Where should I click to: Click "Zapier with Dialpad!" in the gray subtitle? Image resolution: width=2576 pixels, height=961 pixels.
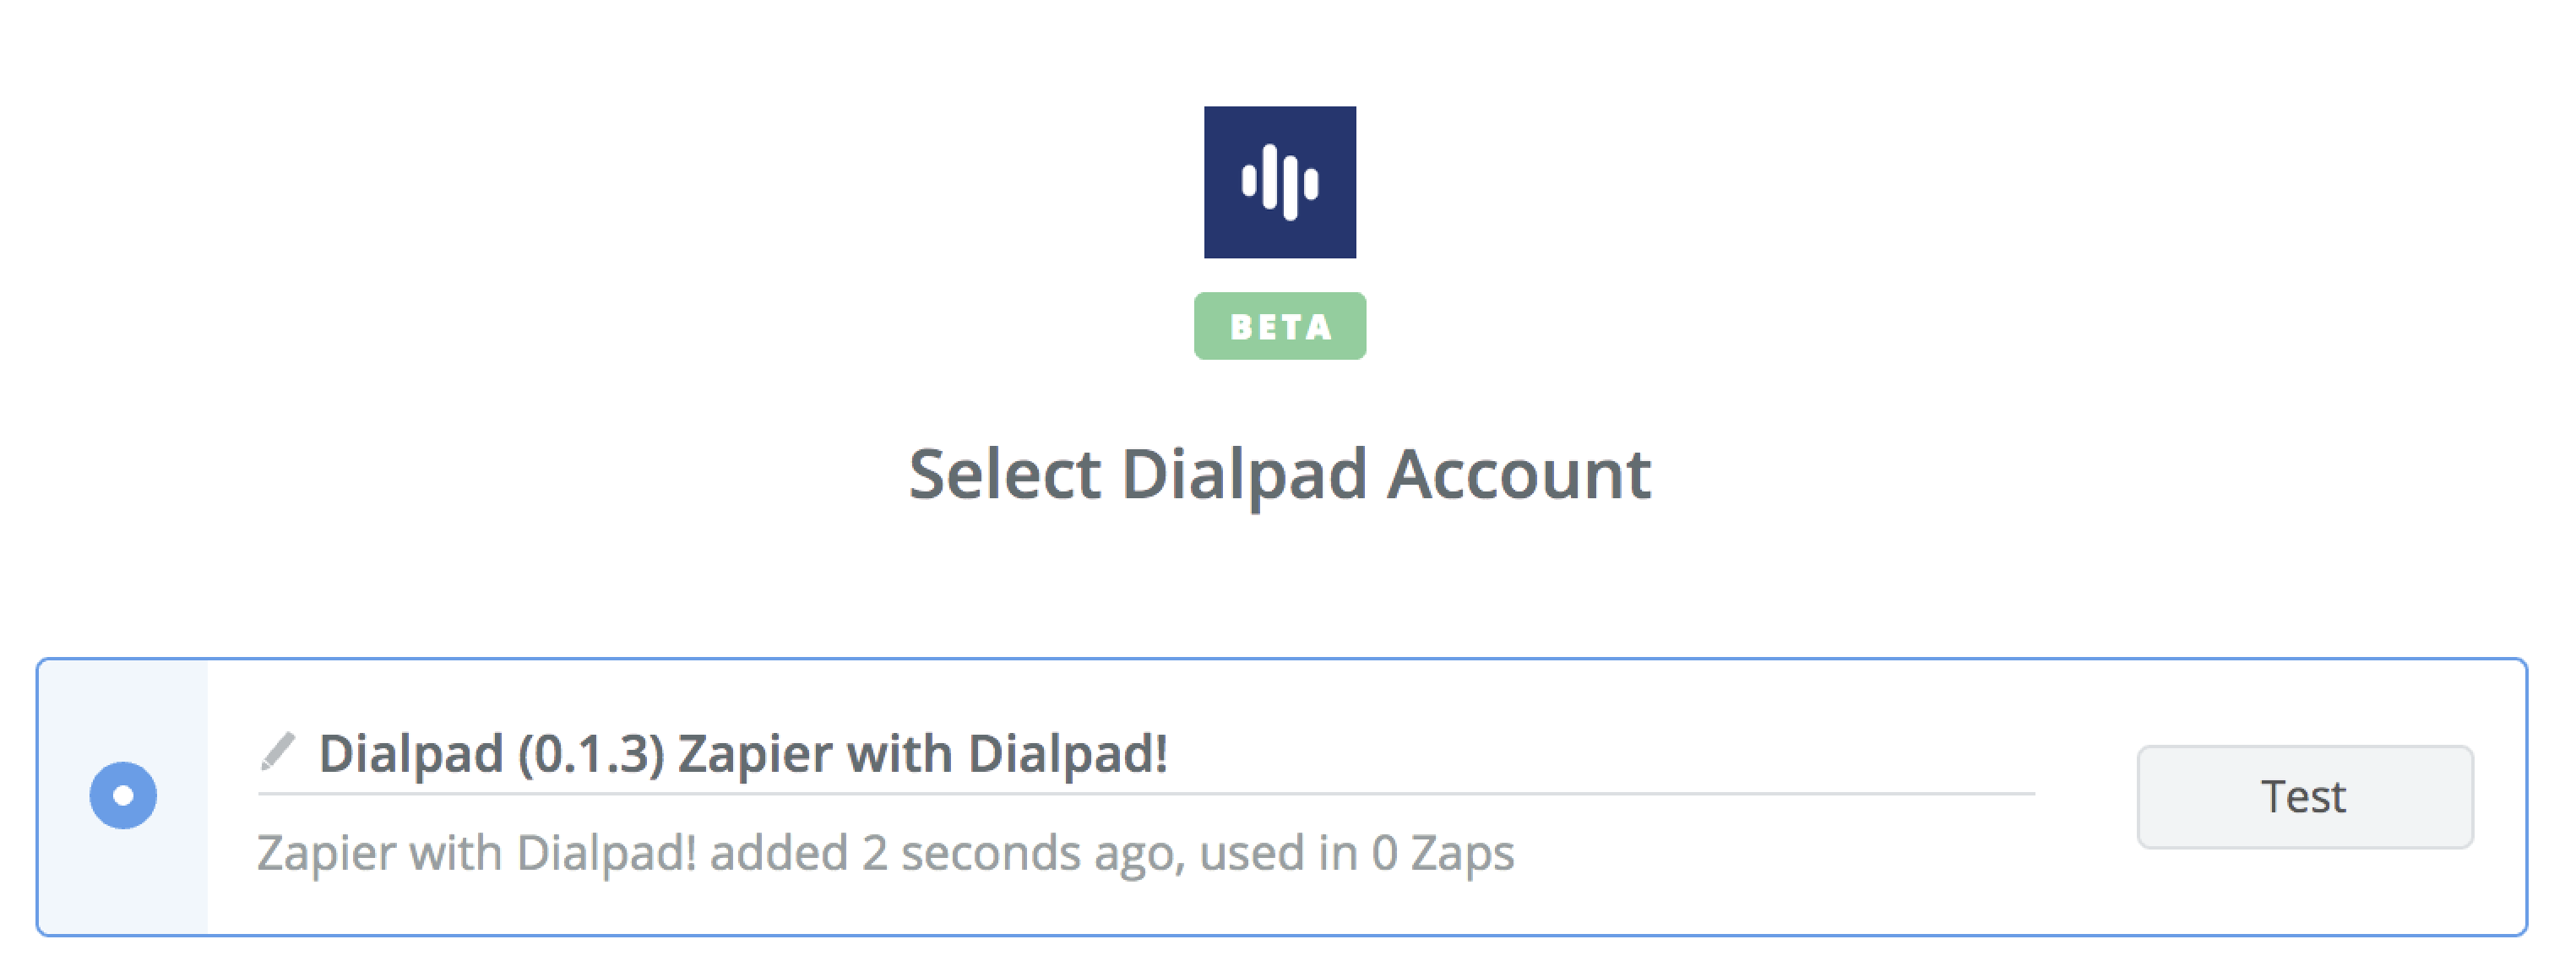[x=476, y=854]
